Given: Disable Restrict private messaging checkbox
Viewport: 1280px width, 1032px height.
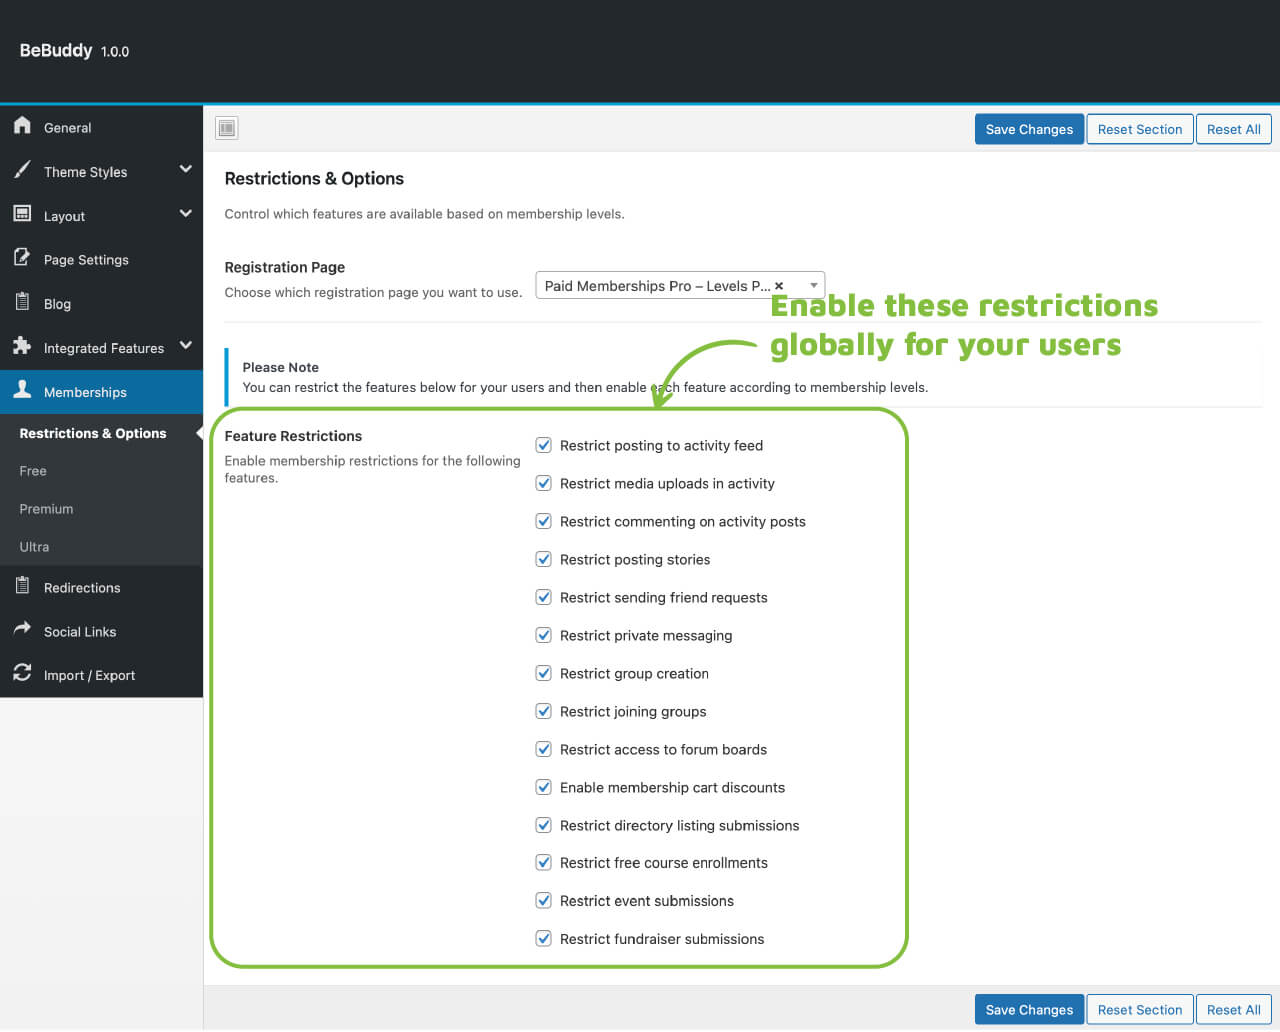Looking at the screenshot, I should point(544,636).
